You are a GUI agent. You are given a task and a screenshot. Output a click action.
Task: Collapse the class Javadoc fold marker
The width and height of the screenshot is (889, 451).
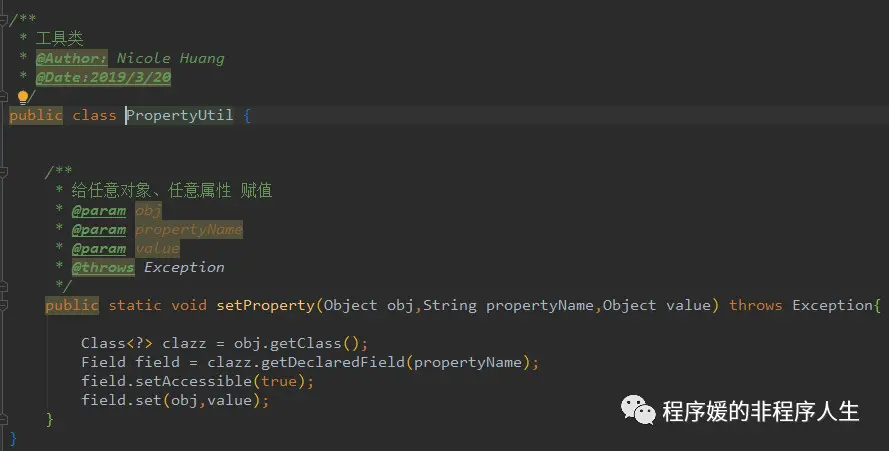point(3,20)
